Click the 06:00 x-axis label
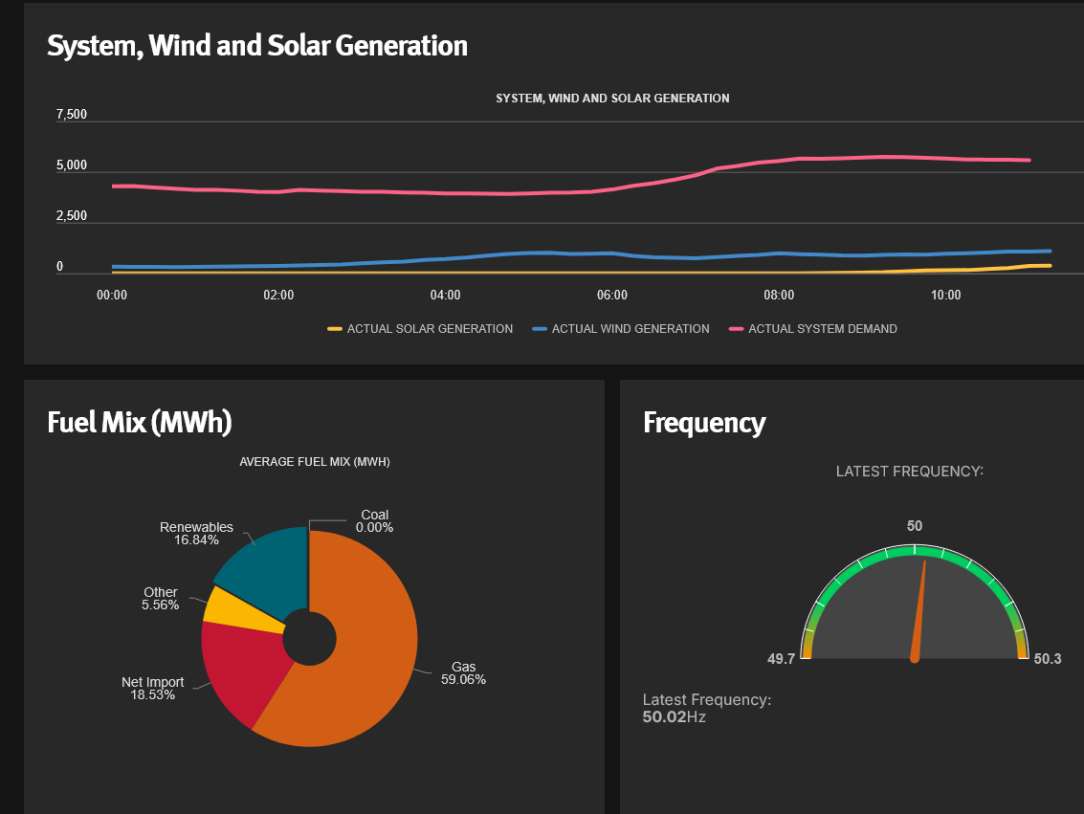1084x814 pixels. point(612,295)
